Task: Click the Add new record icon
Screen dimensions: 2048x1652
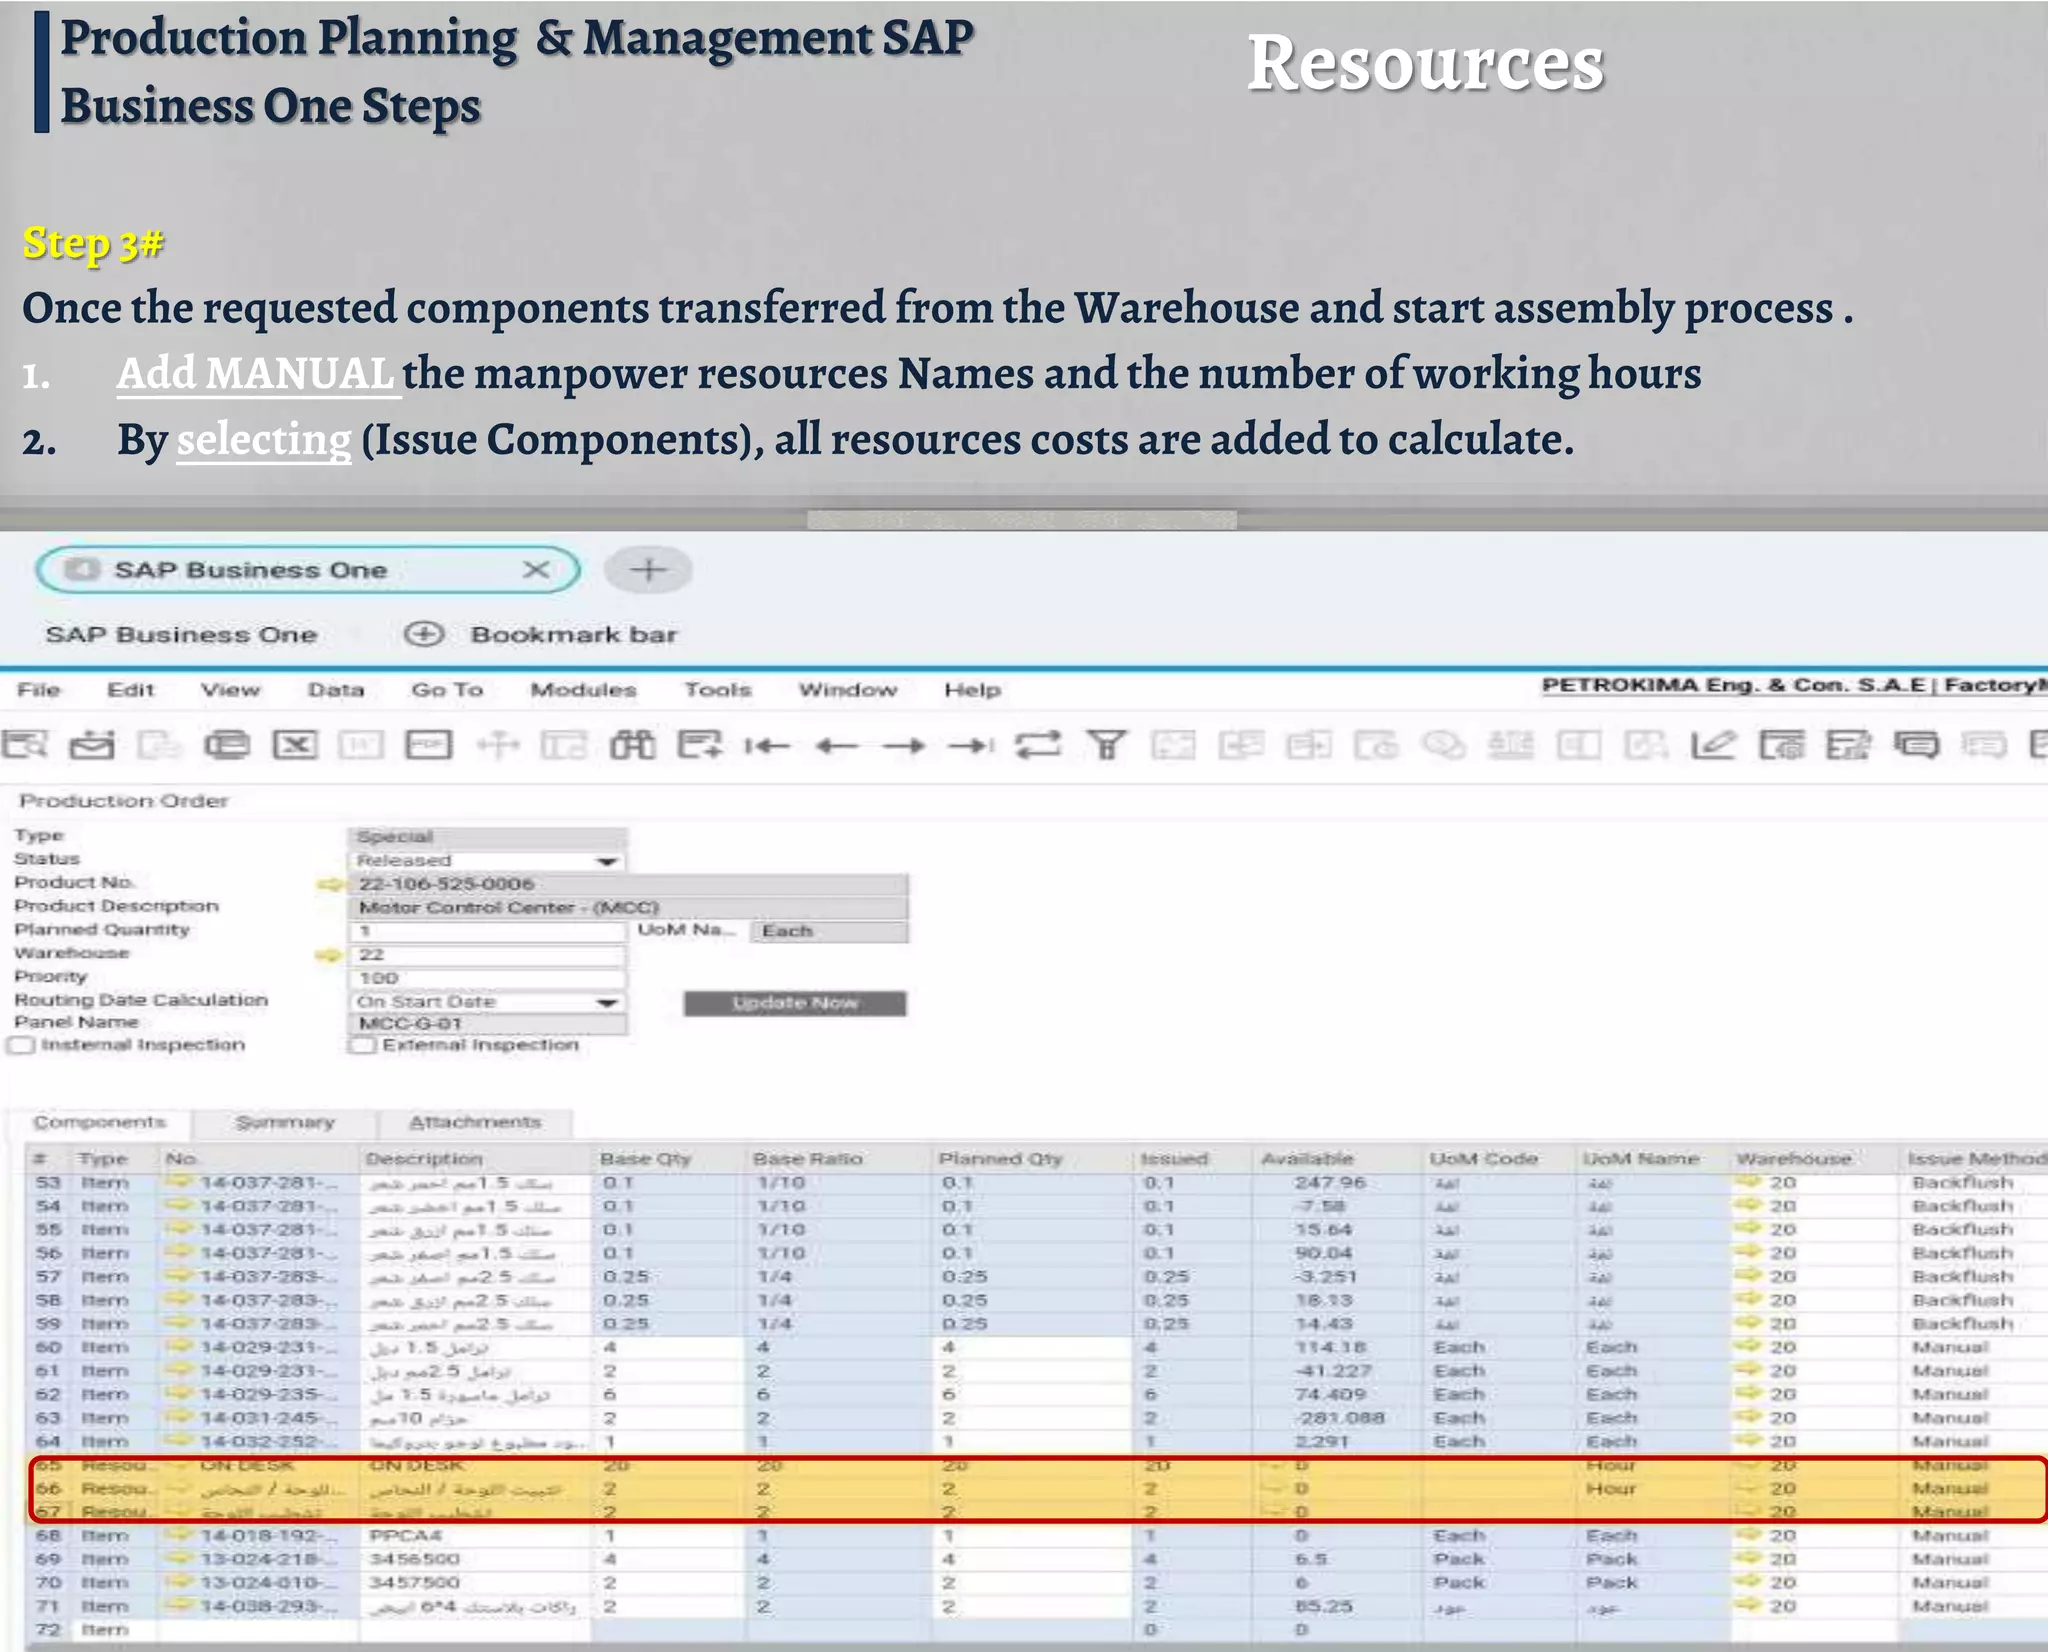Action: click(699, 745)
